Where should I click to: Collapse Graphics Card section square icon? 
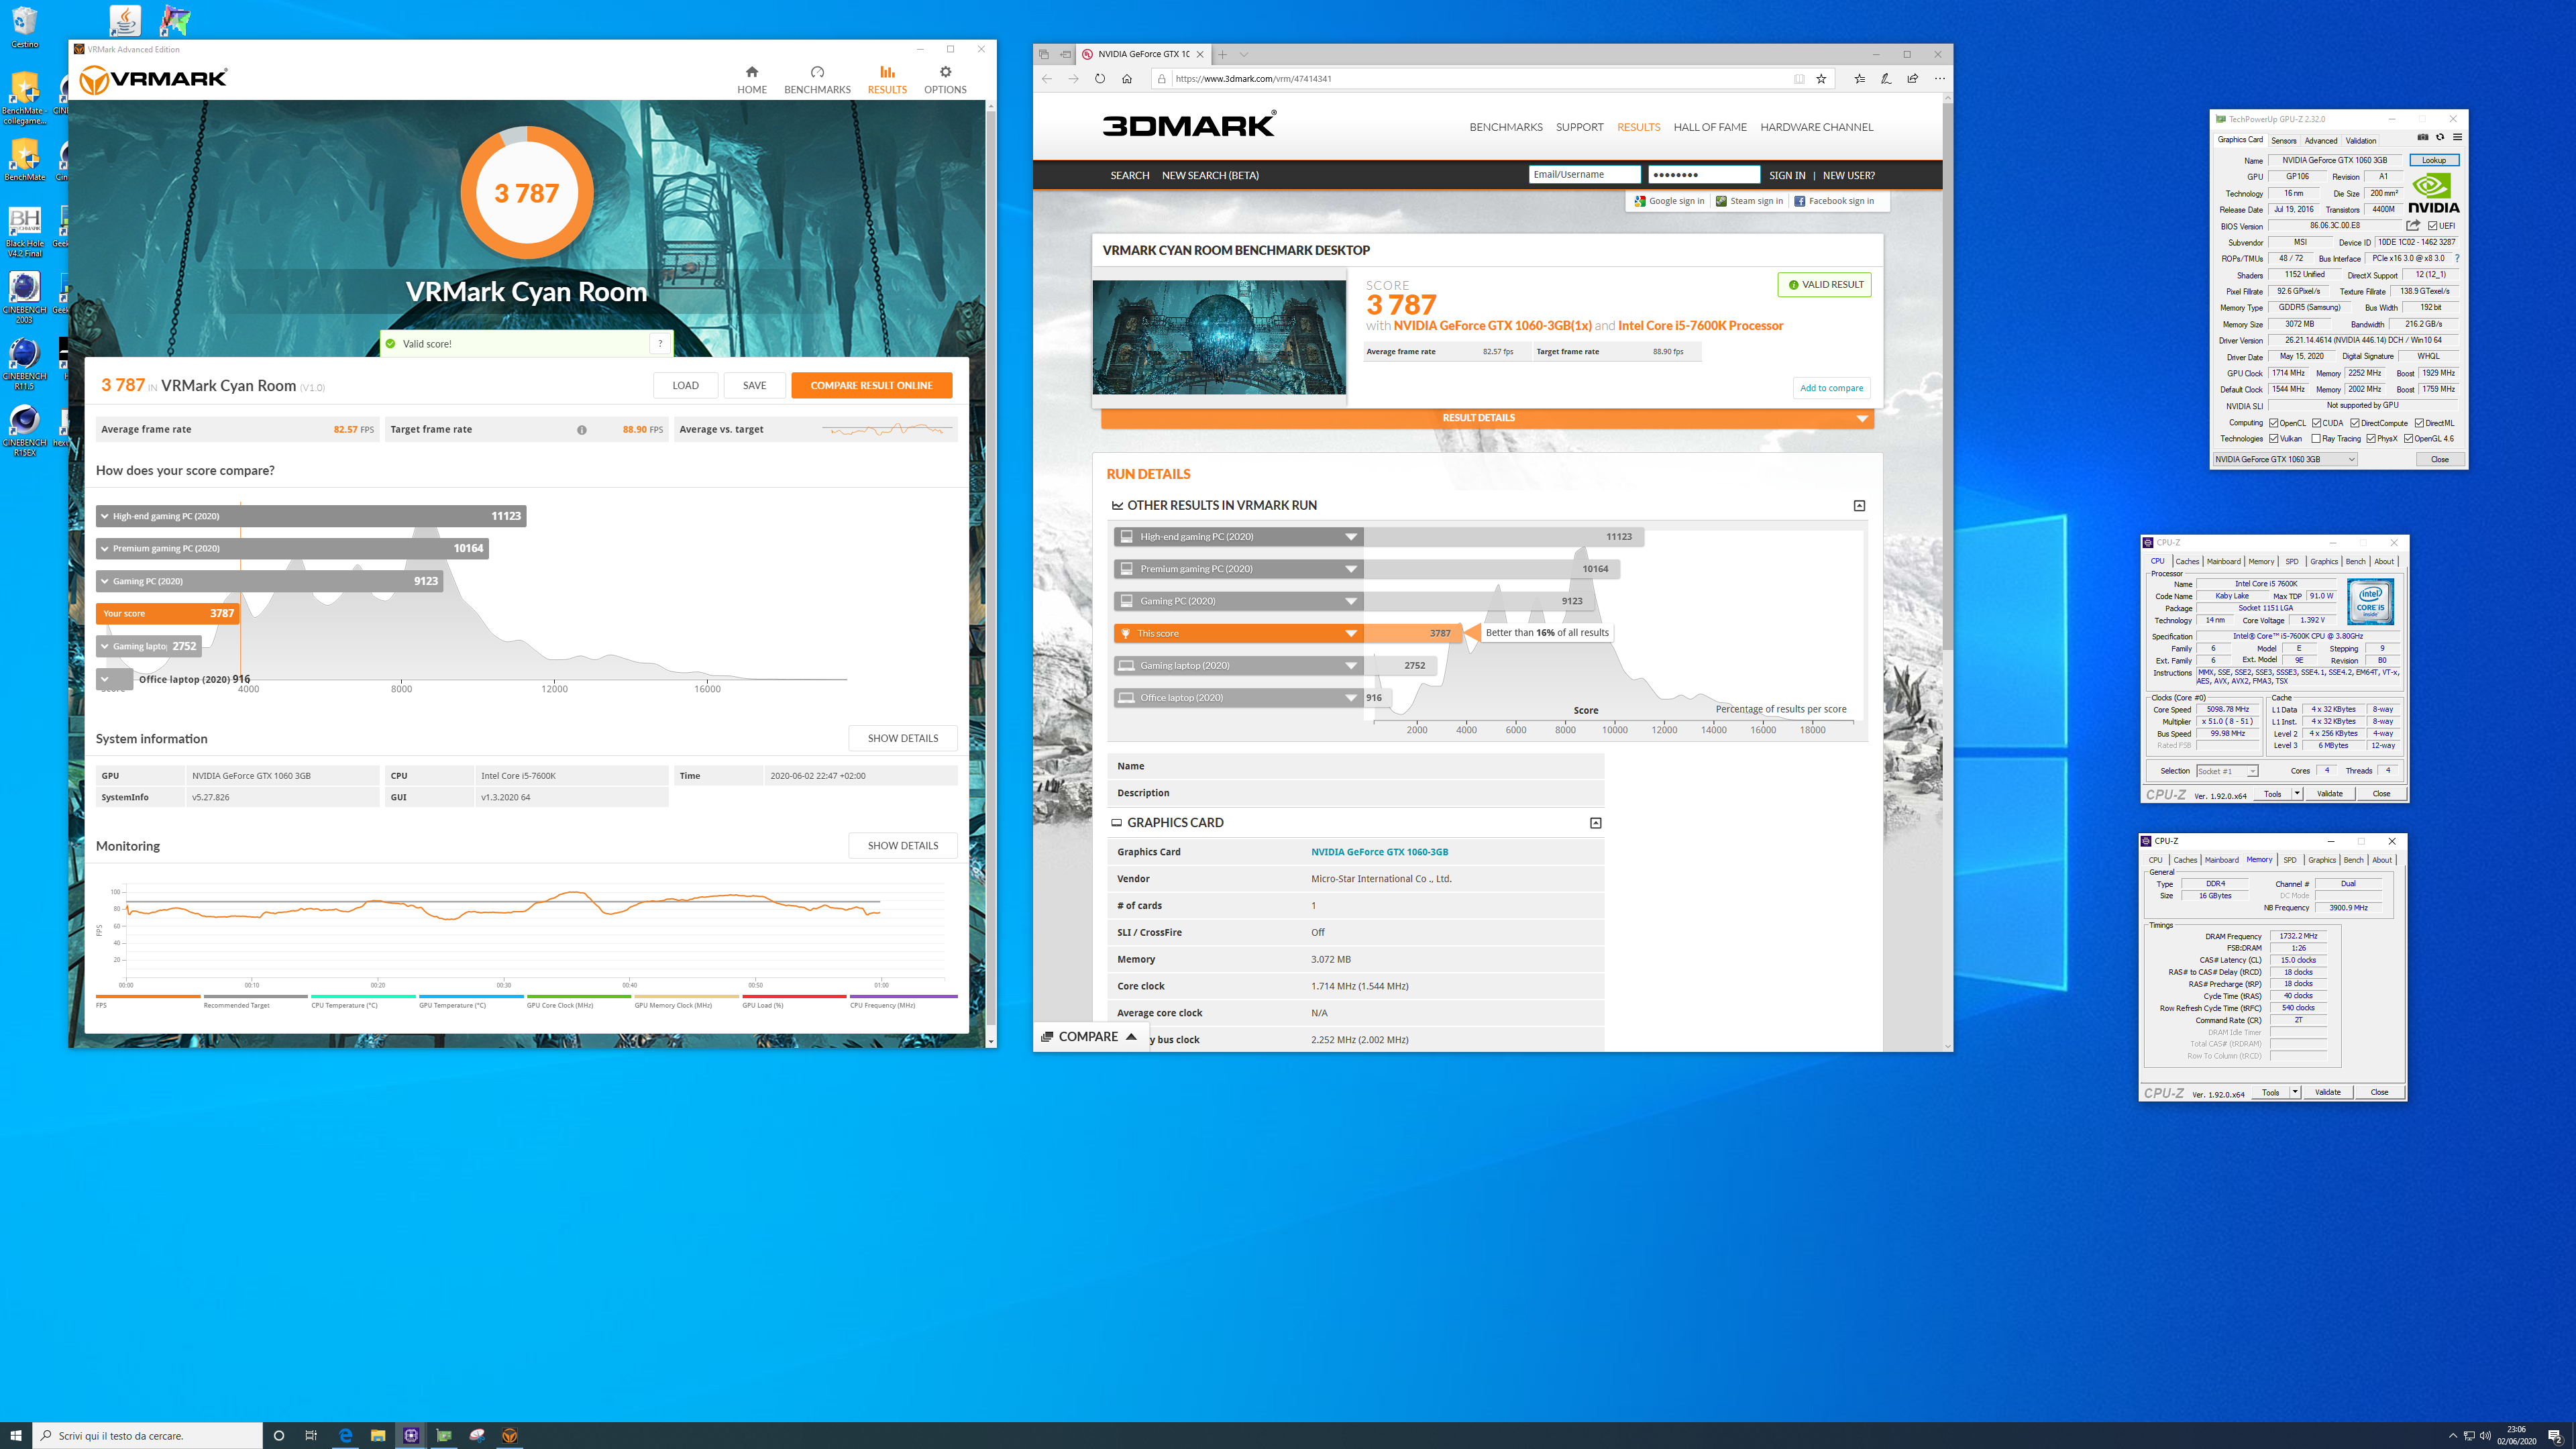1596,823
